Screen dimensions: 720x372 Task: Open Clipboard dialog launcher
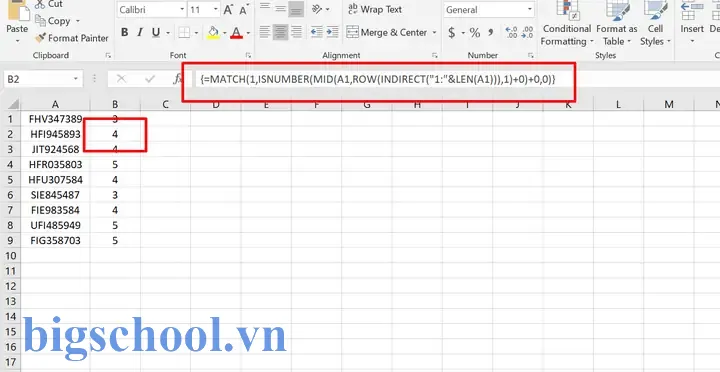[108, 55]
